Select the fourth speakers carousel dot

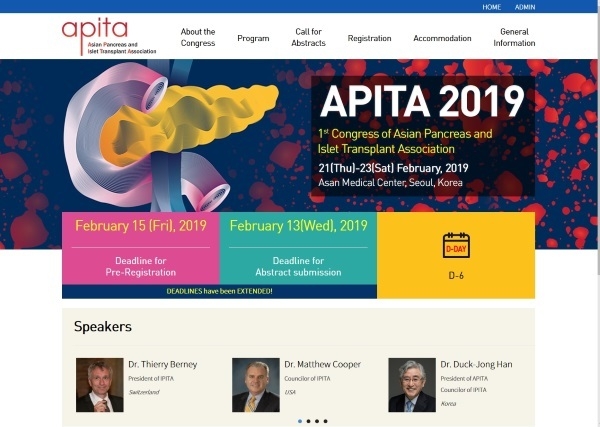pyautogui.click(x=325, y=421)
